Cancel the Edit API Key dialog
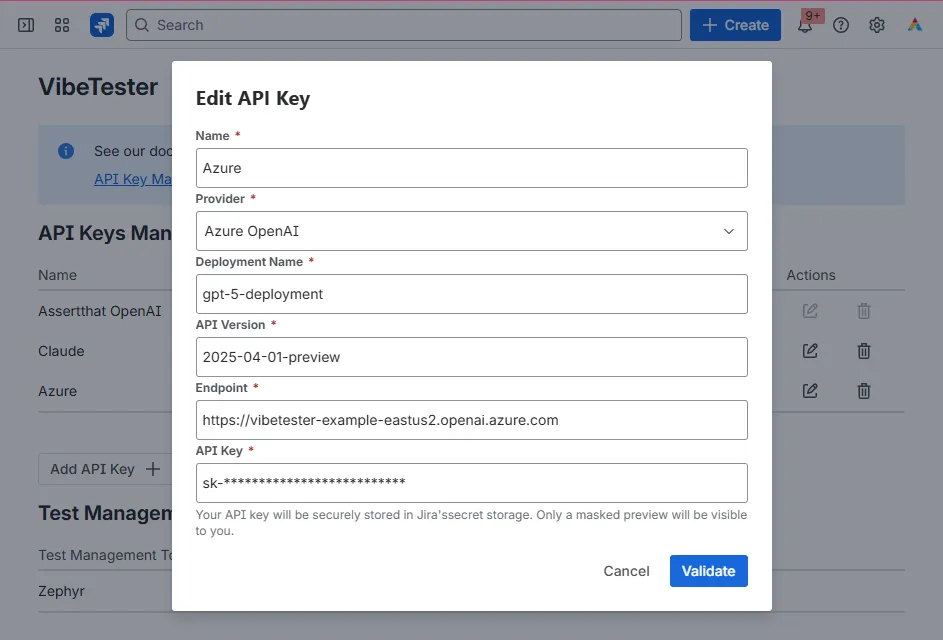This screenshot has height=640, width=943. [626, 571]
